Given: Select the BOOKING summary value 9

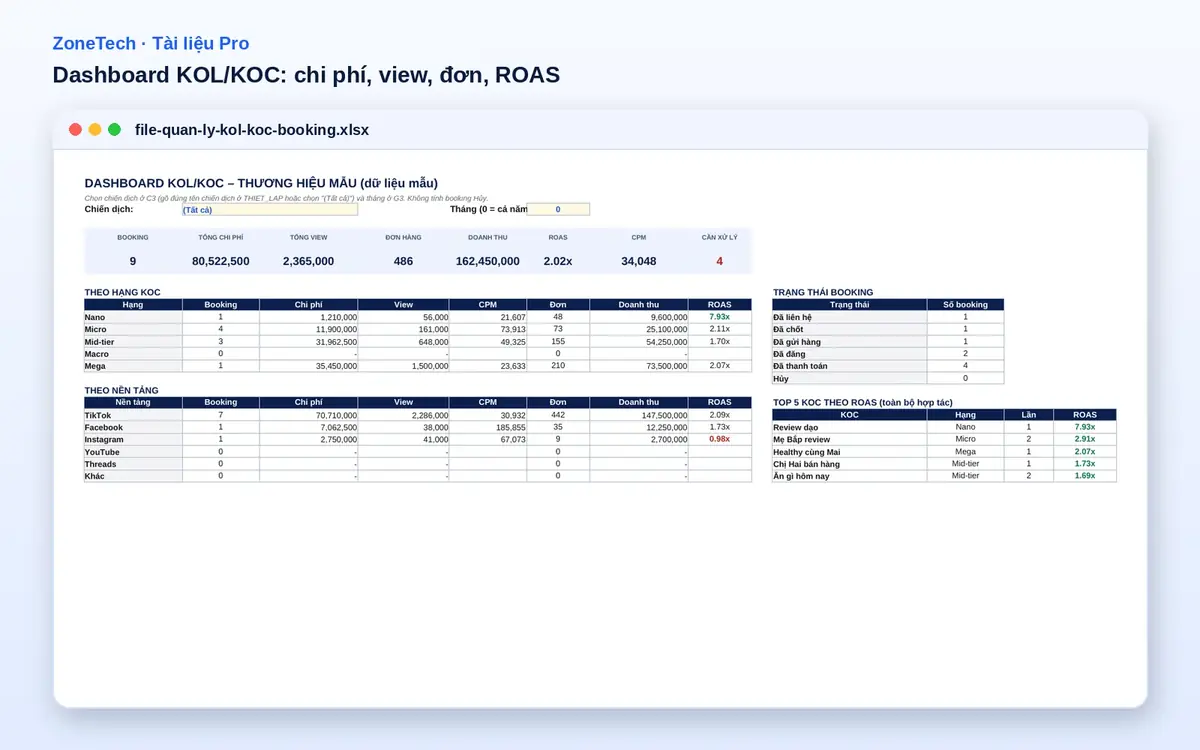Looking at the screenshot, I should [x=133, y=261].
